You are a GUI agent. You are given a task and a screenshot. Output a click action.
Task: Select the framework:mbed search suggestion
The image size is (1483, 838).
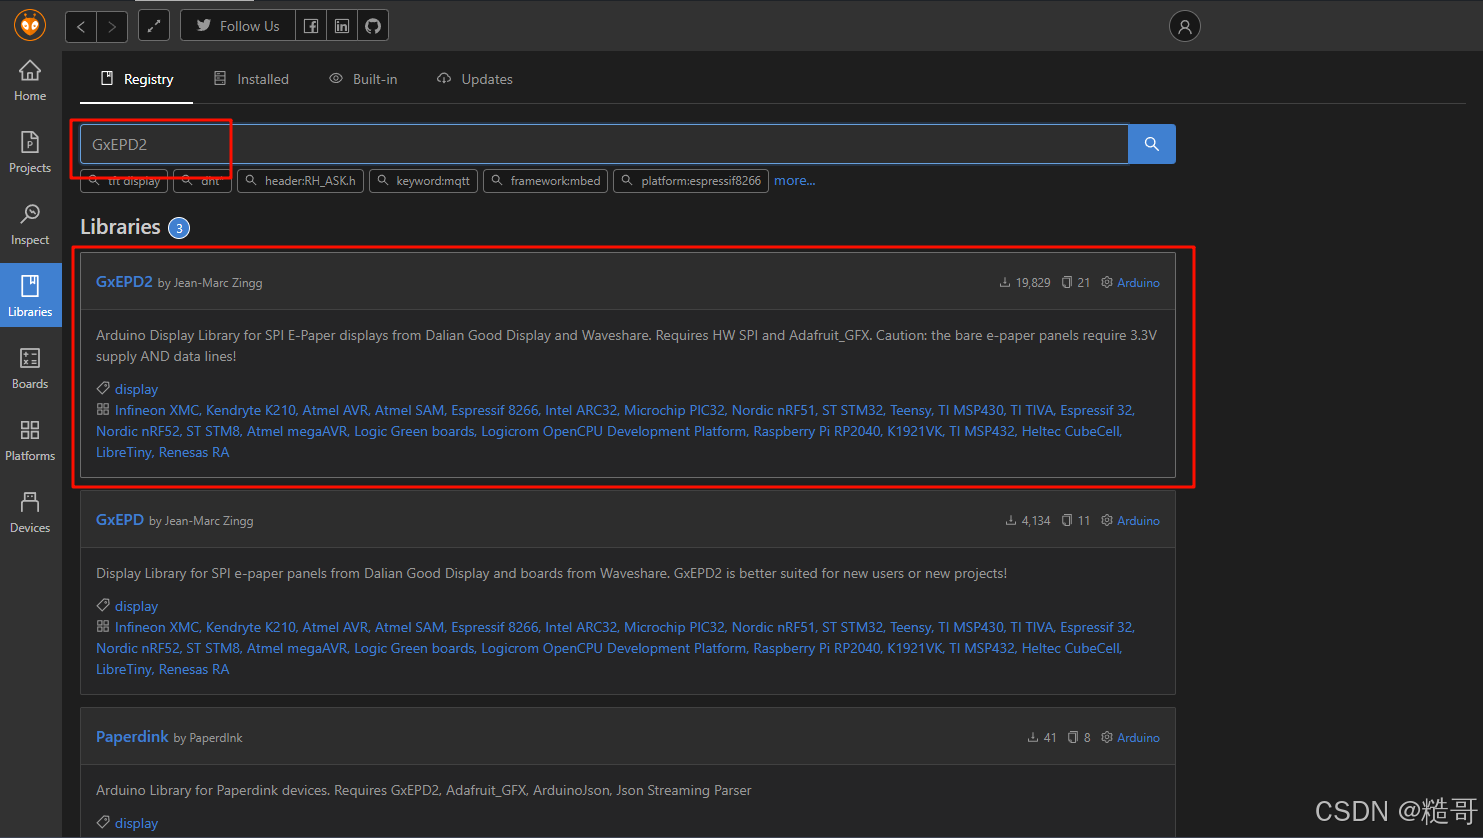(x=546, y=181)
